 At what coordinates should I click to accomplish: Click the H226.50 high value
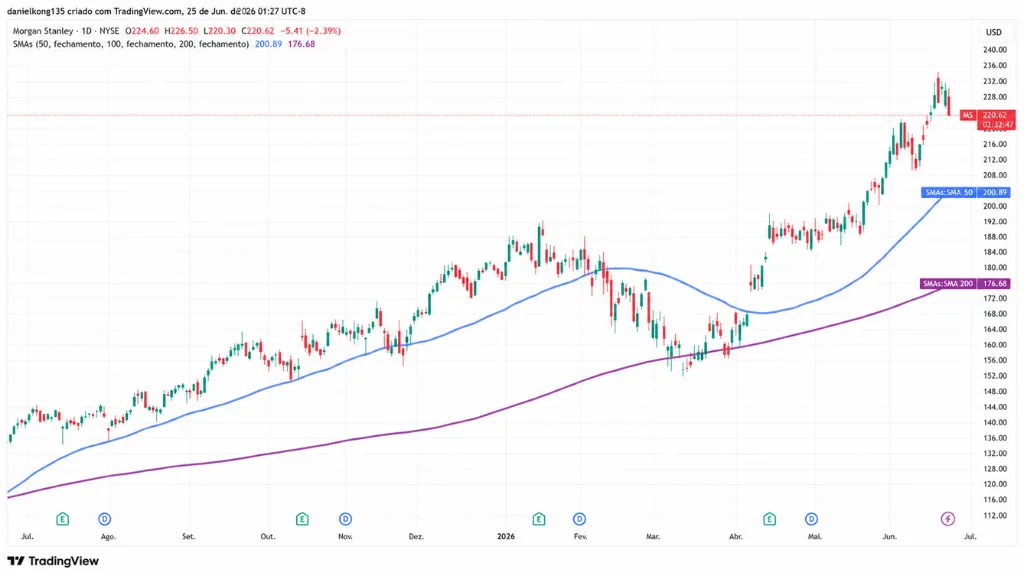pyautogui.click(x=181, y=31)
